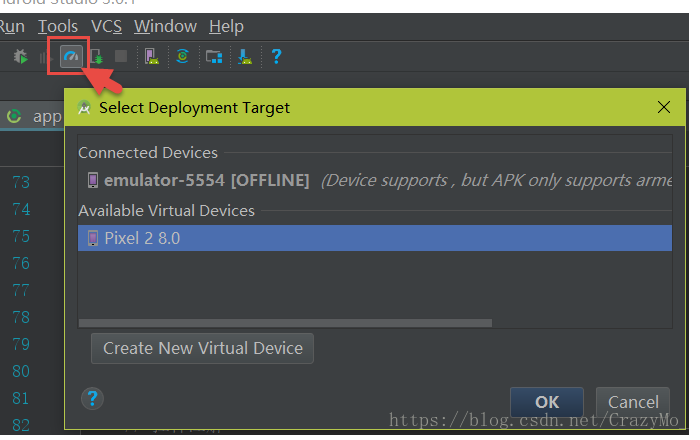Open the SDK Manager icon
Screen dimensions: 700x440
[x=244, y=57]
